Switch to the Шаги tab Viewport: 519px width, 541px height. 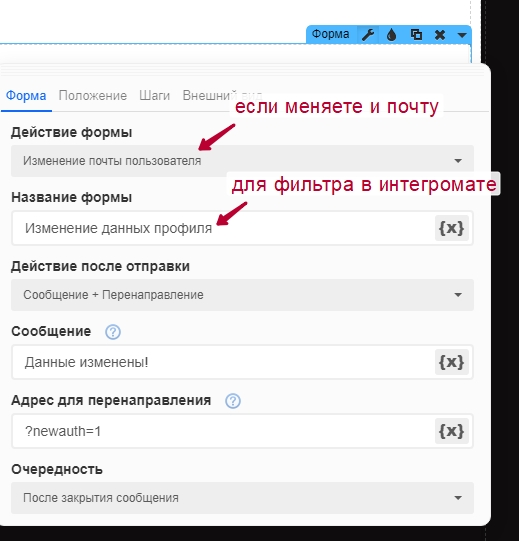(154, 96)
